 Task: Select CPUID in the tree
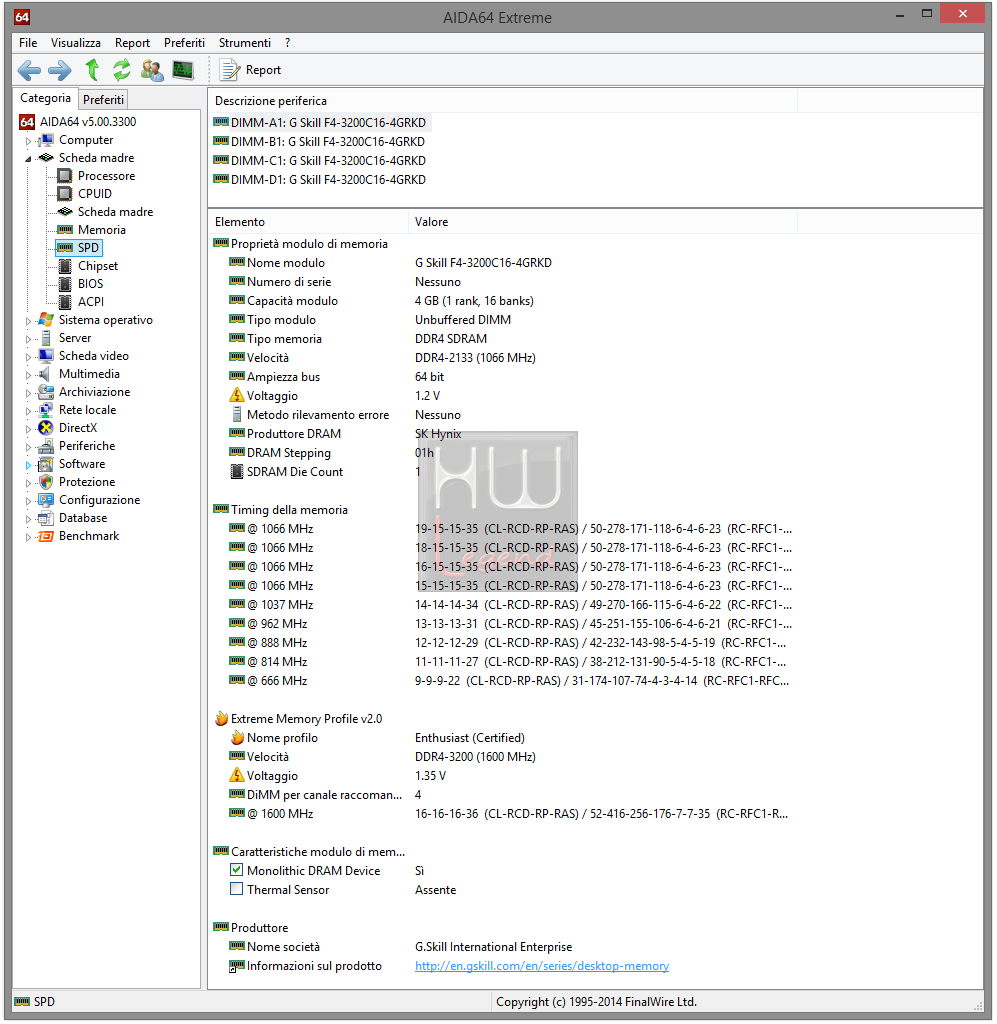click(x=95, y=194)
